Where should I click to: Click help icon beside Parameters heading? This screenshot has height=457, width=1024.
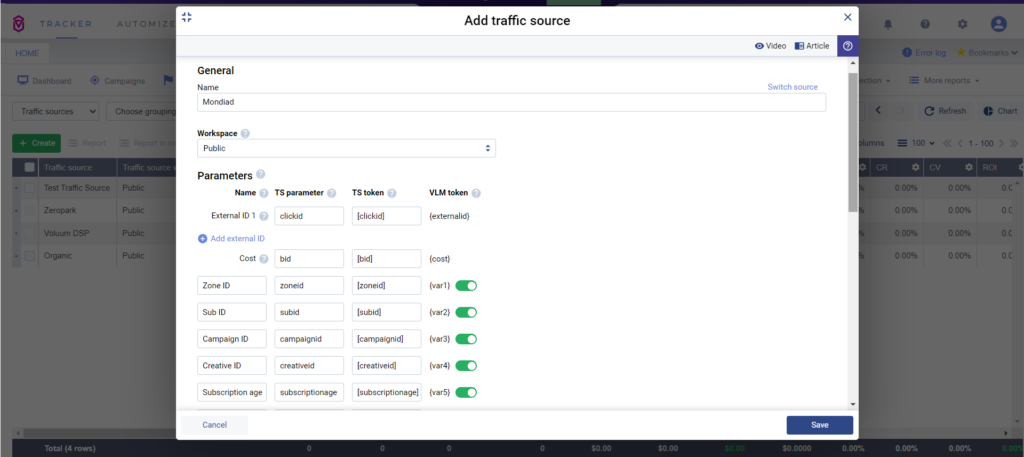261,175
